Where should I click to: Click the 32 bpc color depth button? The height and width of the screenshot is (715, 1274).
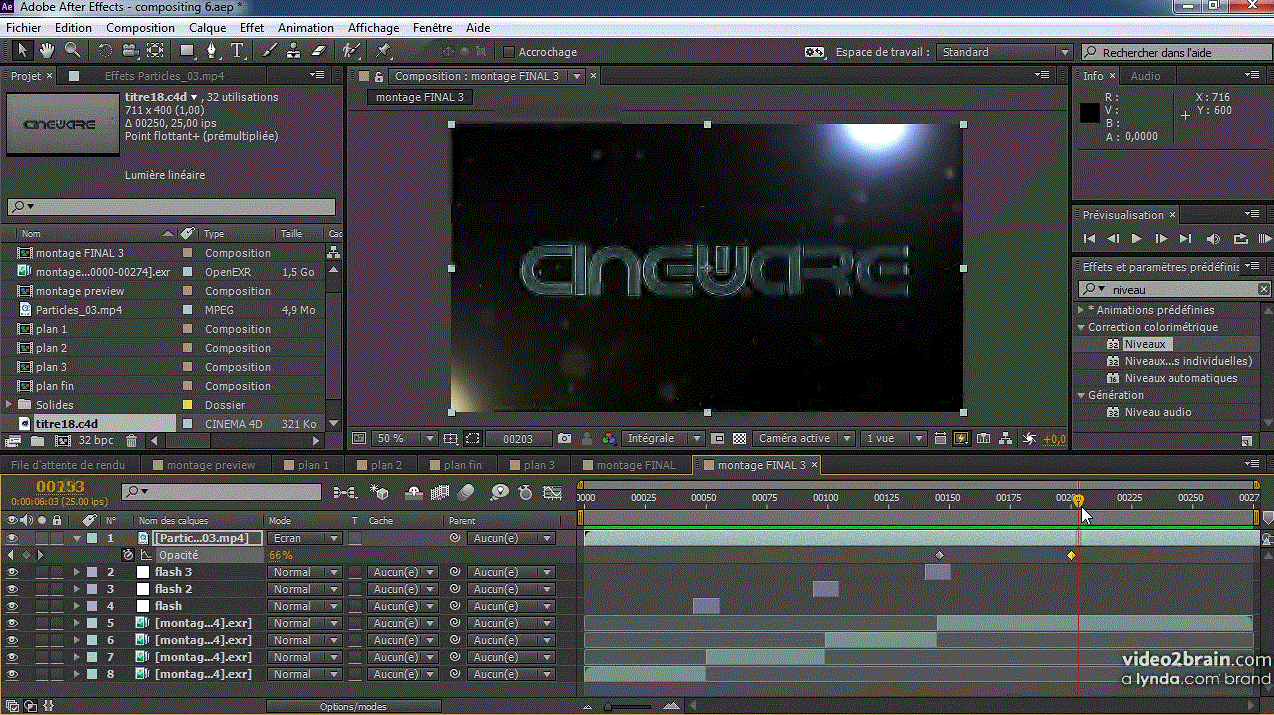tap(96, 440)
